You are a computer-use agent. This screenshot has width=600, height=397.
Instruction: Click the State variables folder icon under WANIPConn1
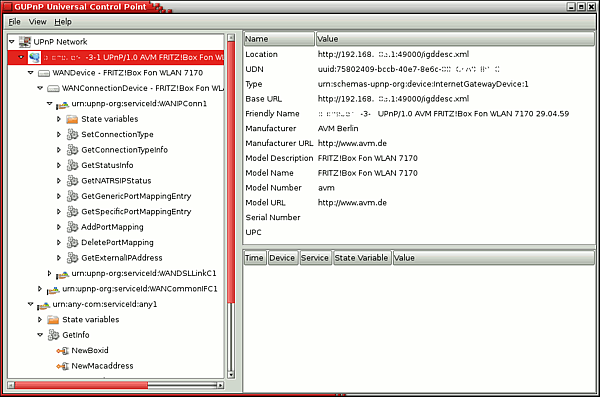(x=72, y=119)
